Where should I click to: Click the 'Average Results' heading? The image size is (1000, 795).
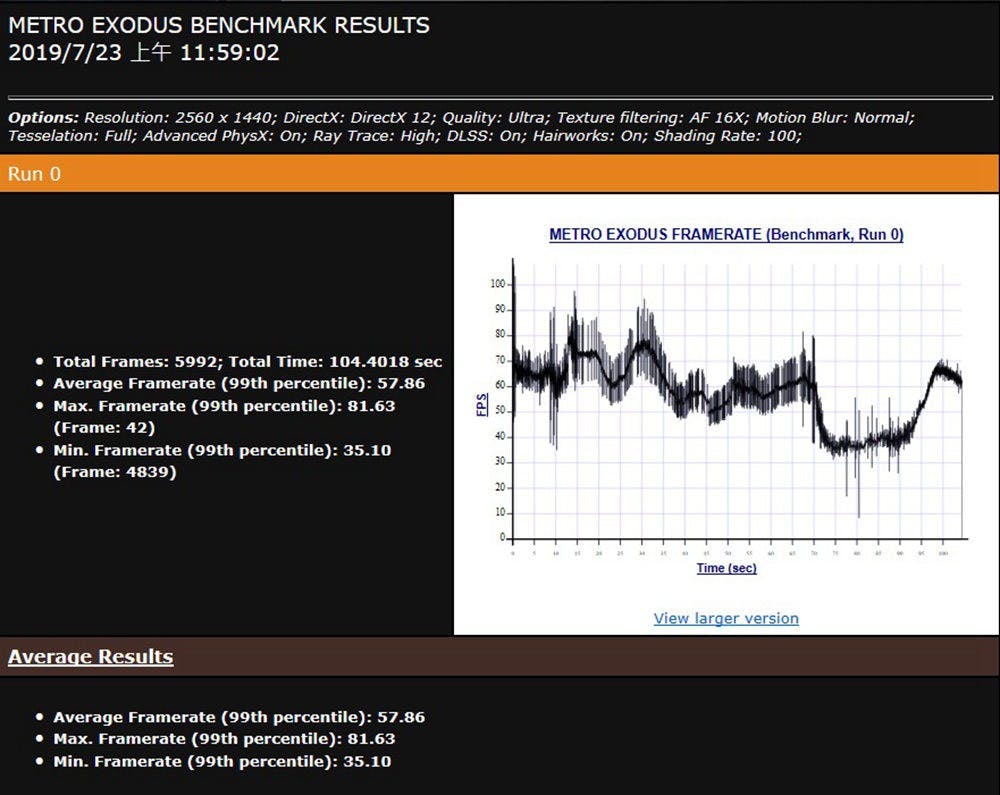(91, 656)
